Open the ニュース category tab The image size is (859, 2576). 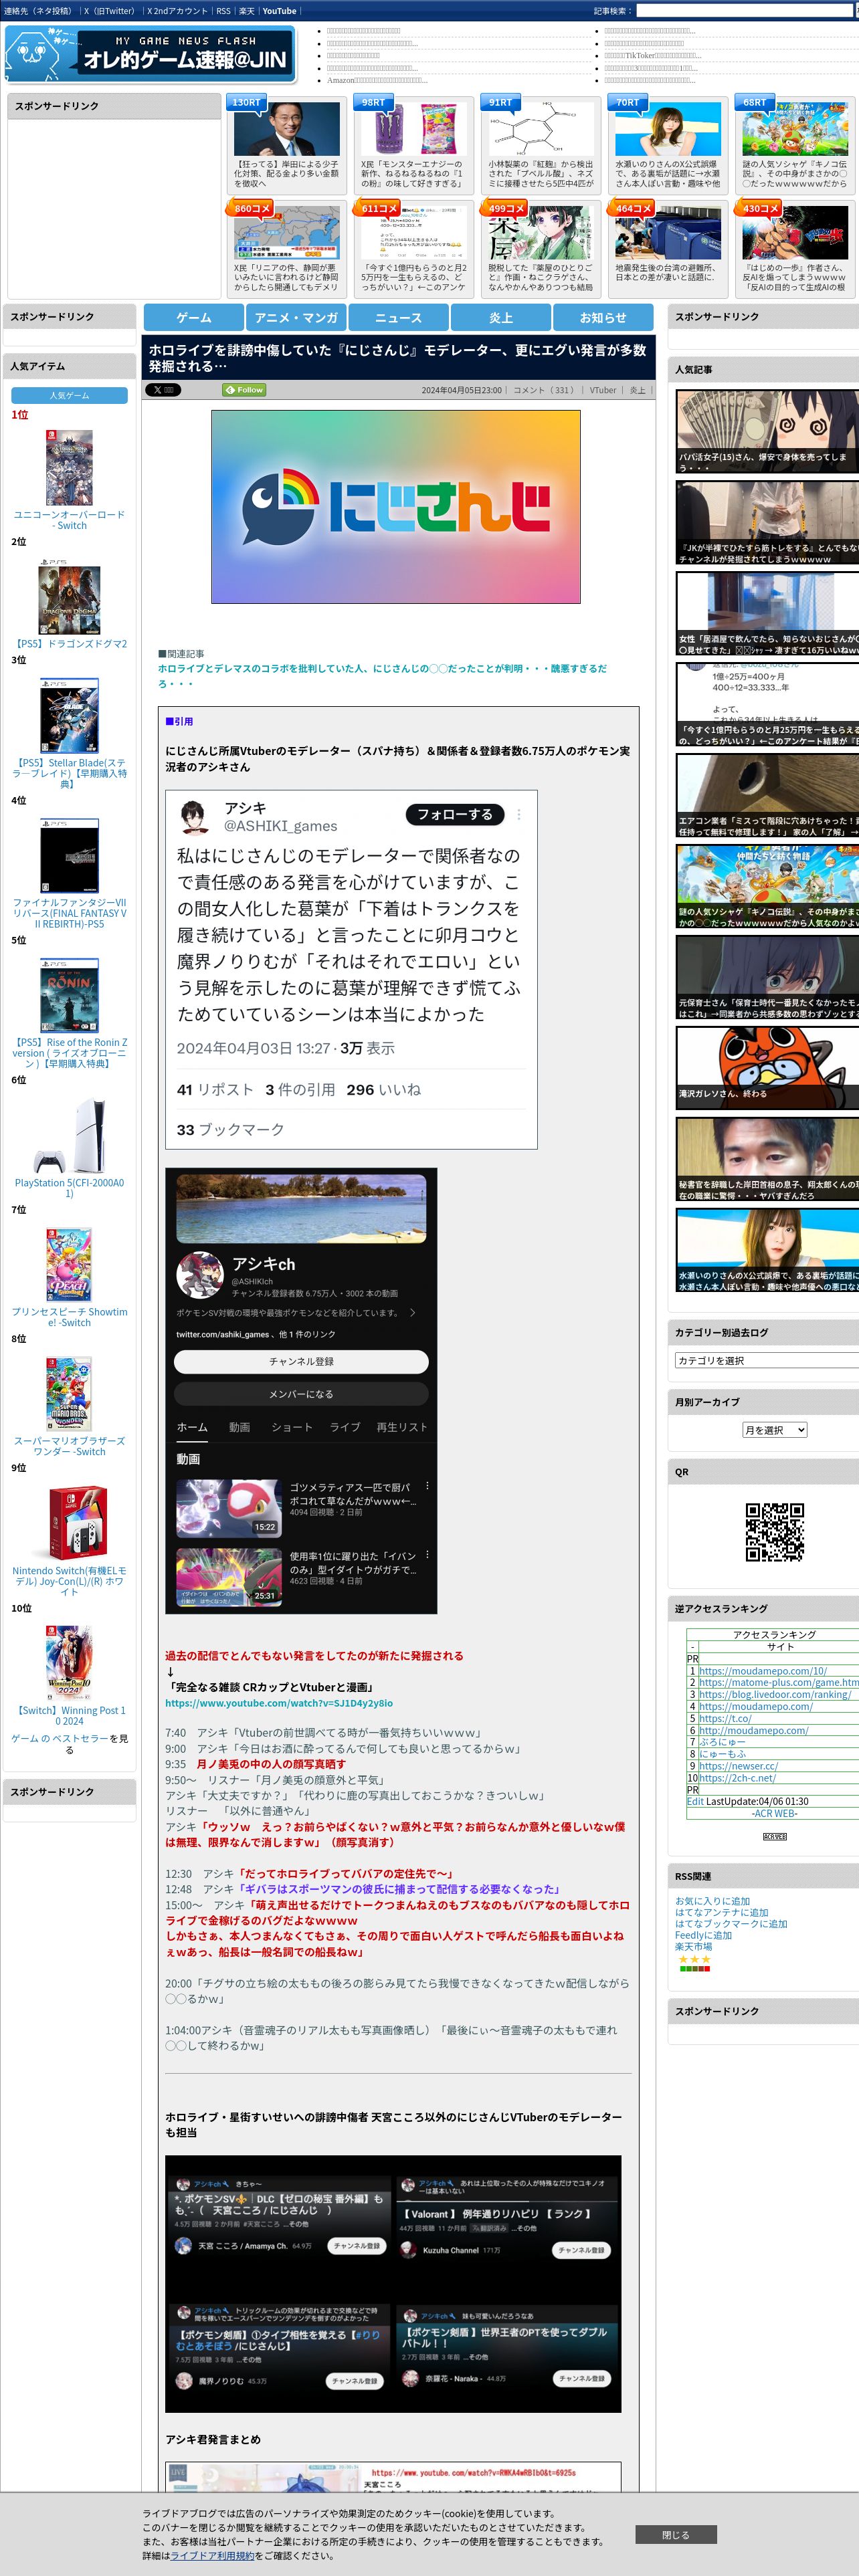(x=398, y=317)
